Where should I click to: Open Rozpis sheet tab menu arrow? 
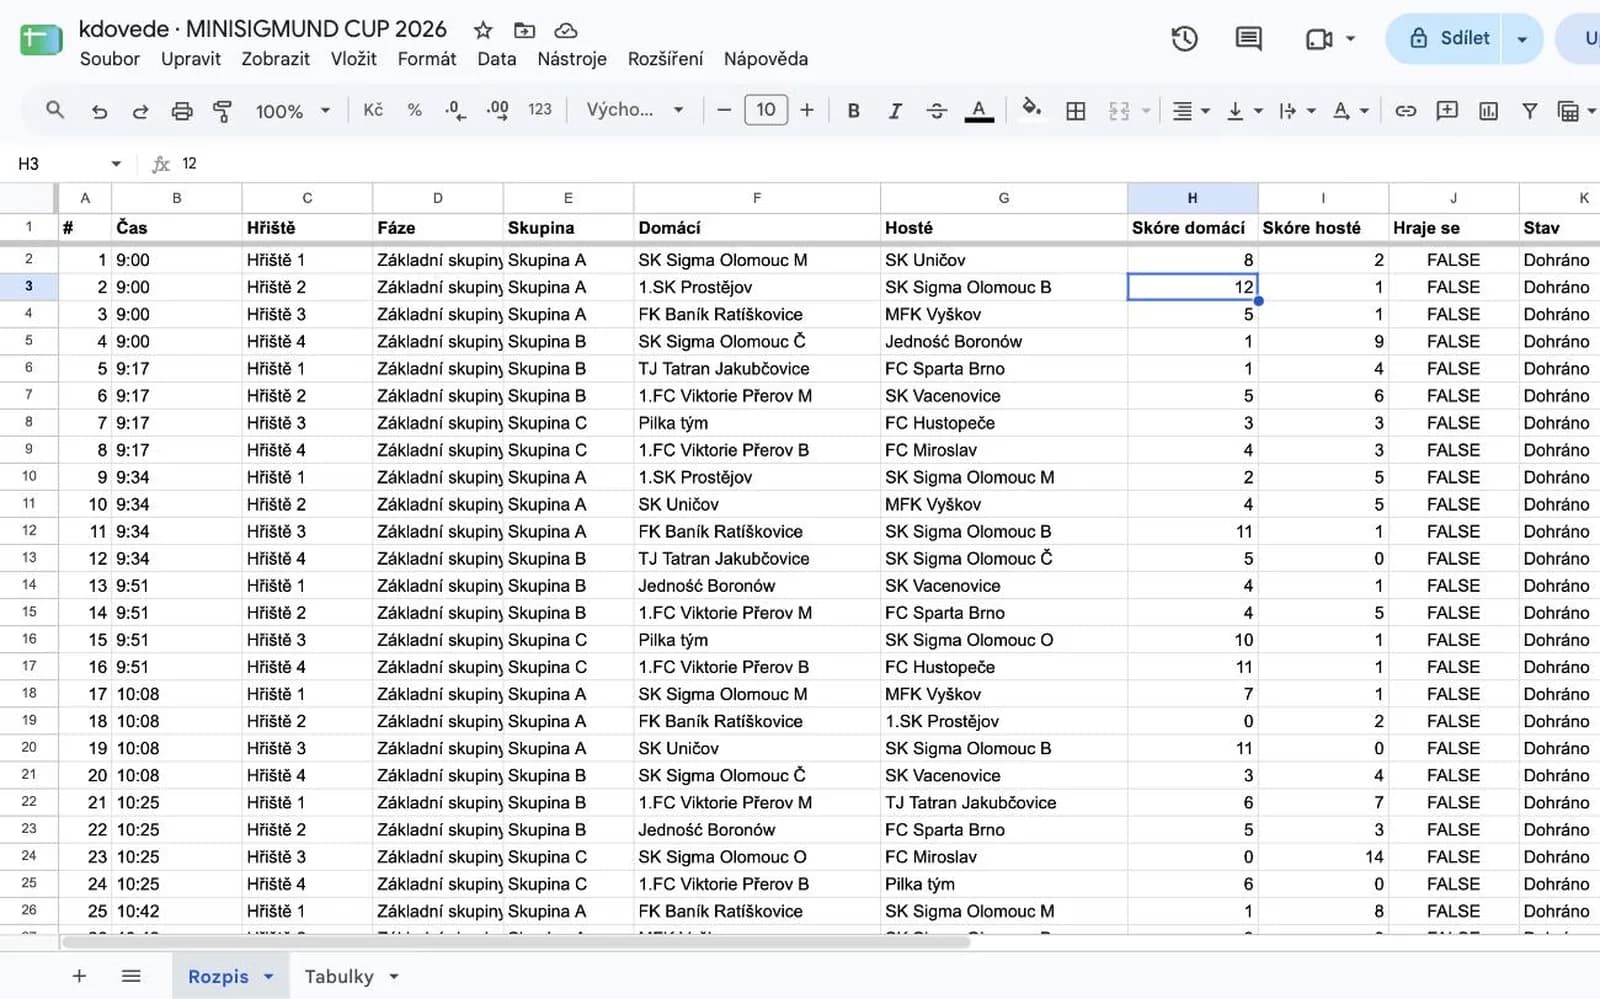click(x=268, y=977)
